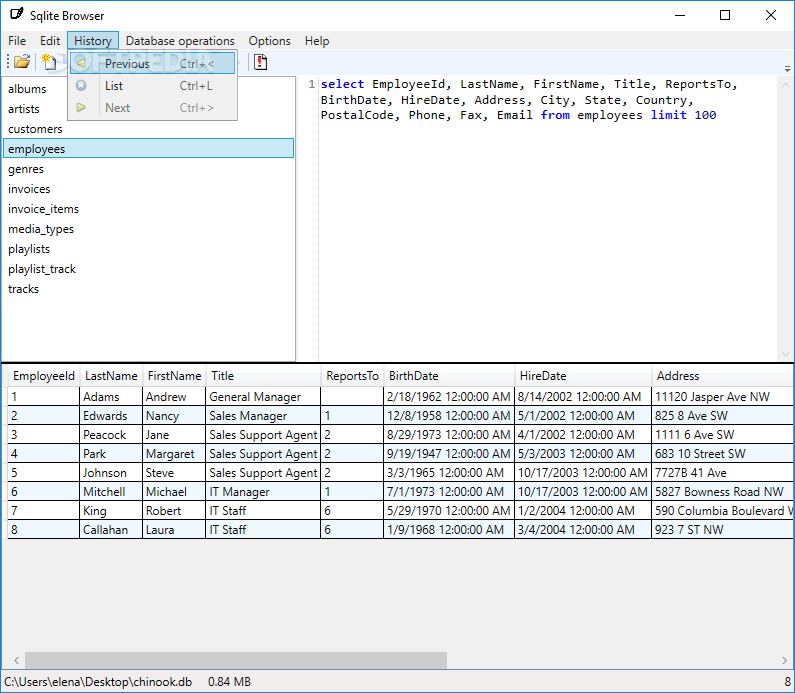Select the tracks table
The width and height of the screenshot is (795, 693).
(148, 289)
